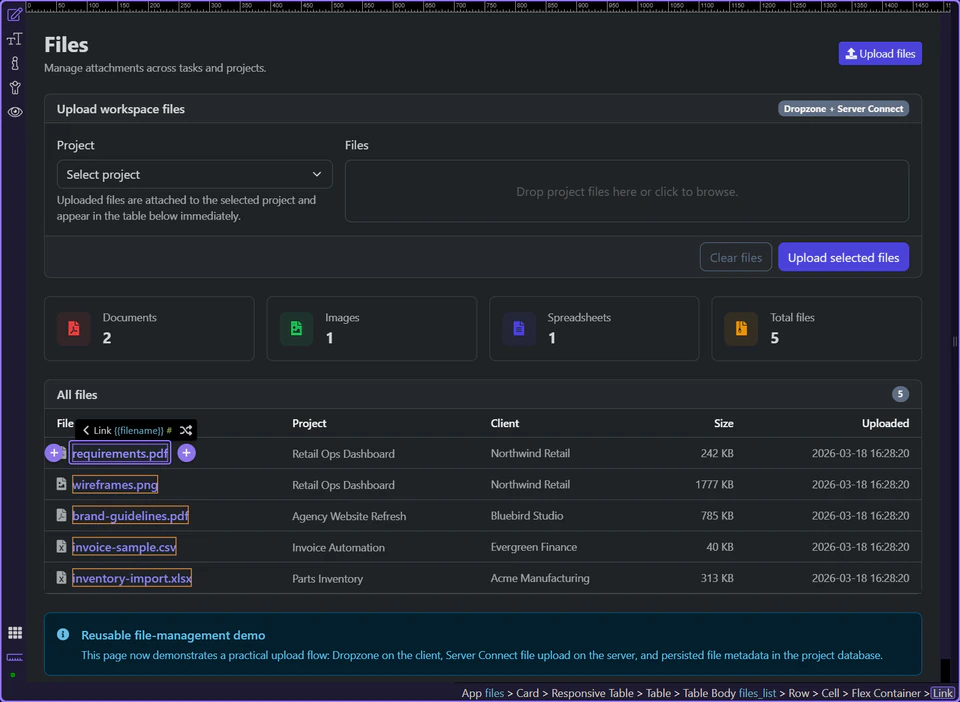Click the red PDF icon on Documents card
Screen dimensions: 960x702
[74, 328]
